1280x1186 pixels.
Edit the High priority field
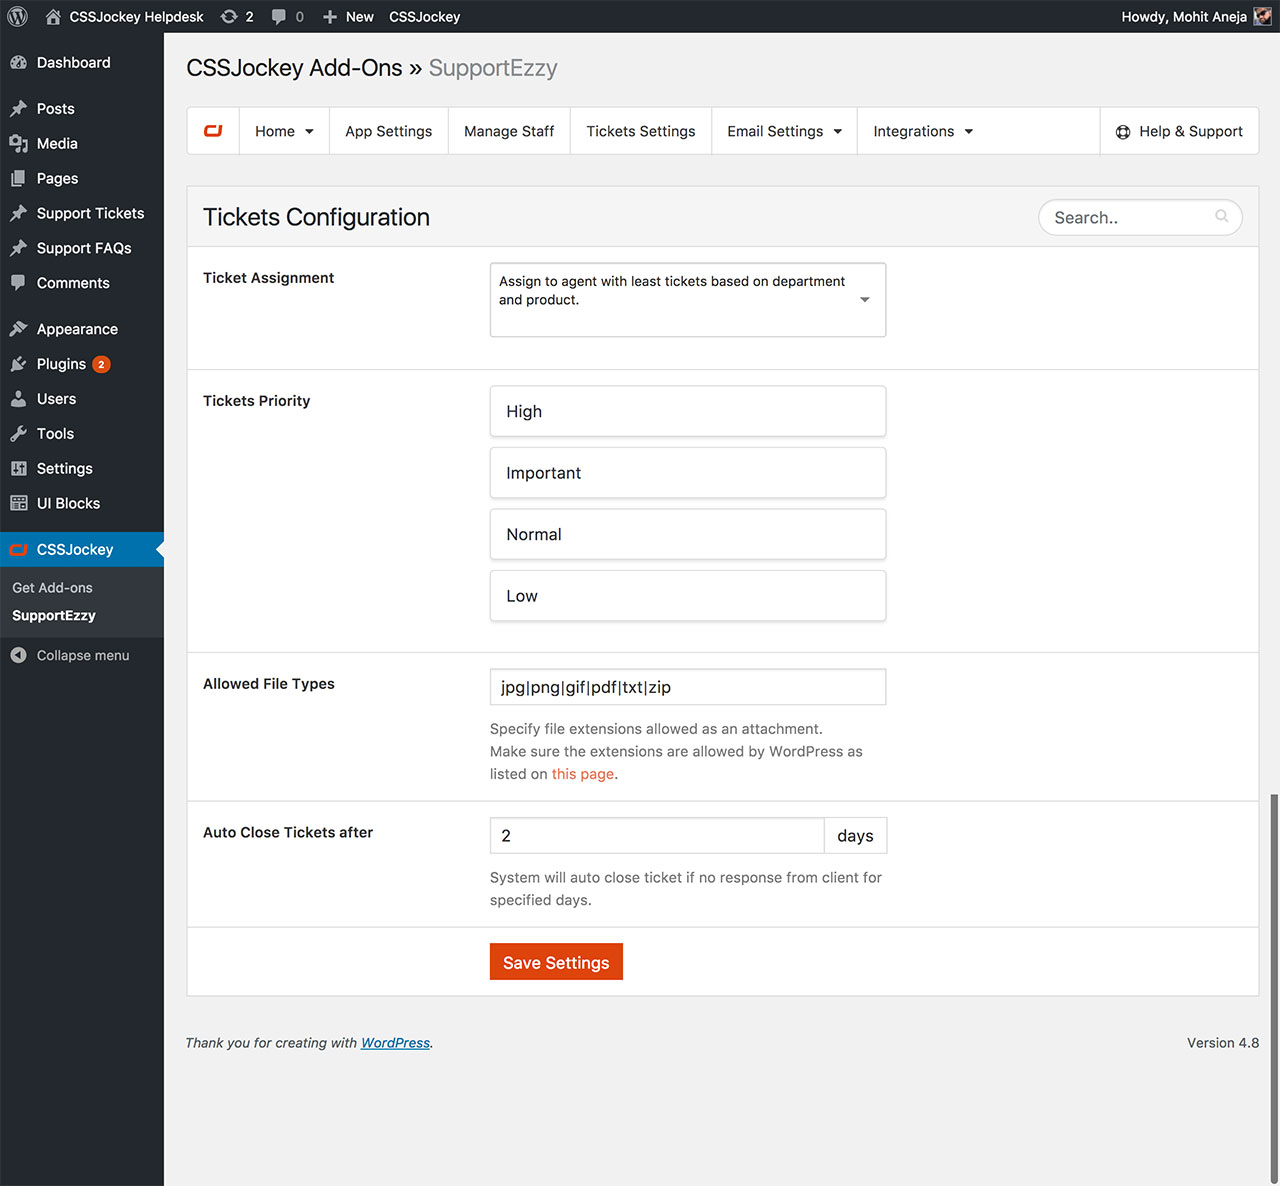click(688, 411)
